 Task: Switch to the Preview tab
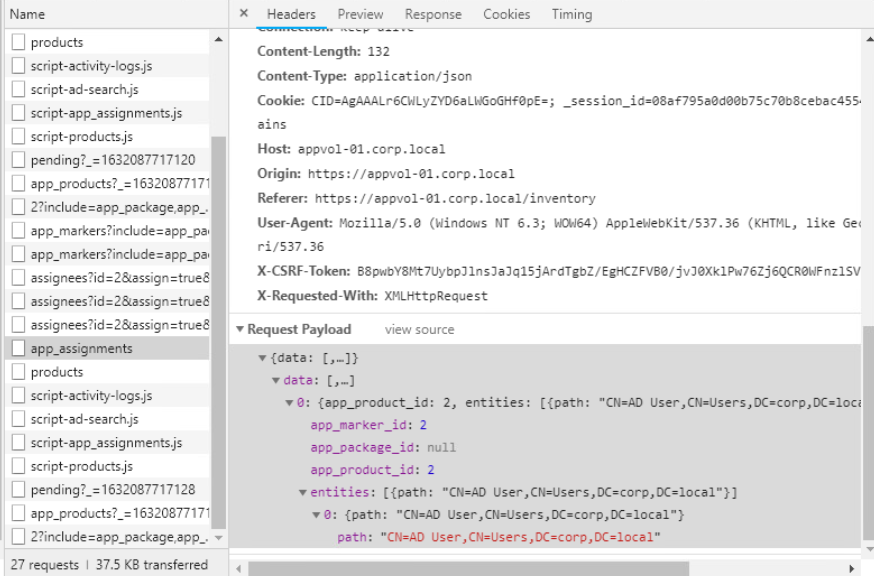[360, 14]
